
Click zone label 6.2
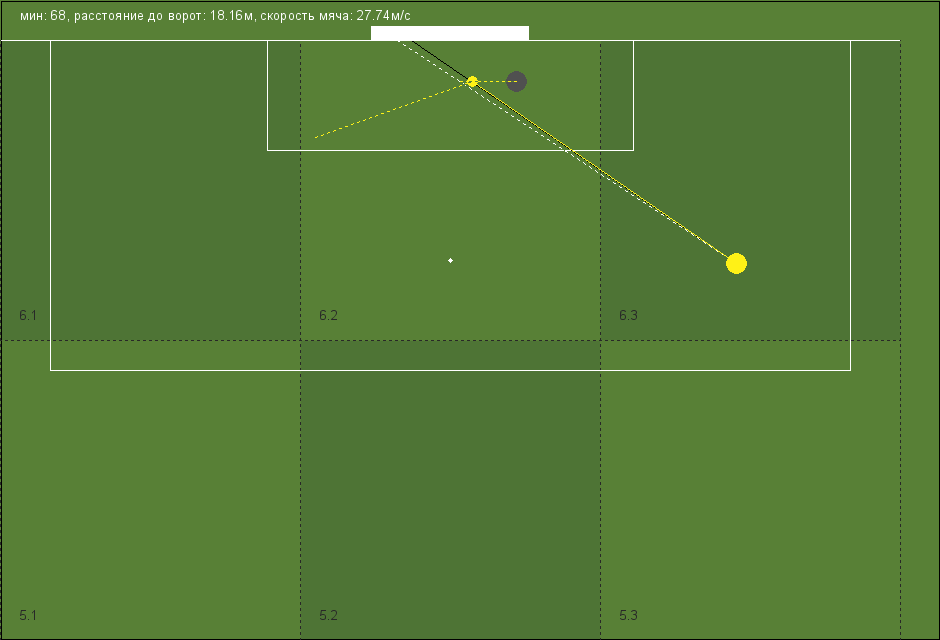coord(328,315)
